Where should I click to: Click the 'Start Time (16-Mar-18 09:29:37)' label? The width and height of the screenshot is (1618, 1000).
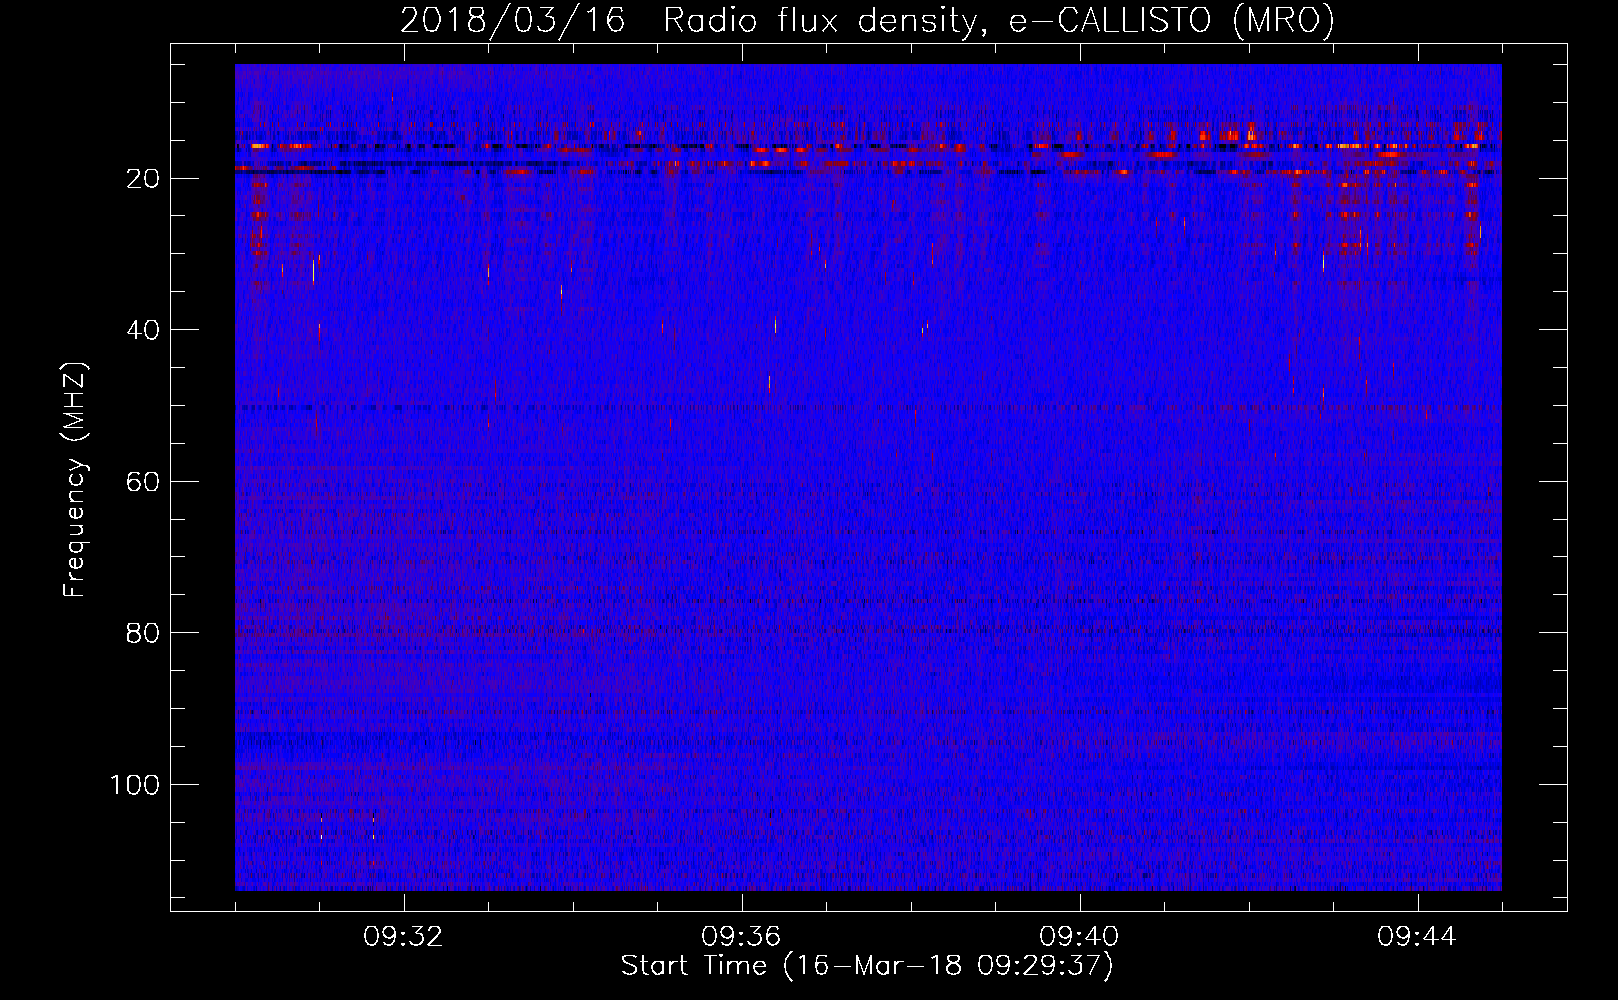click(x=867, y=966)
